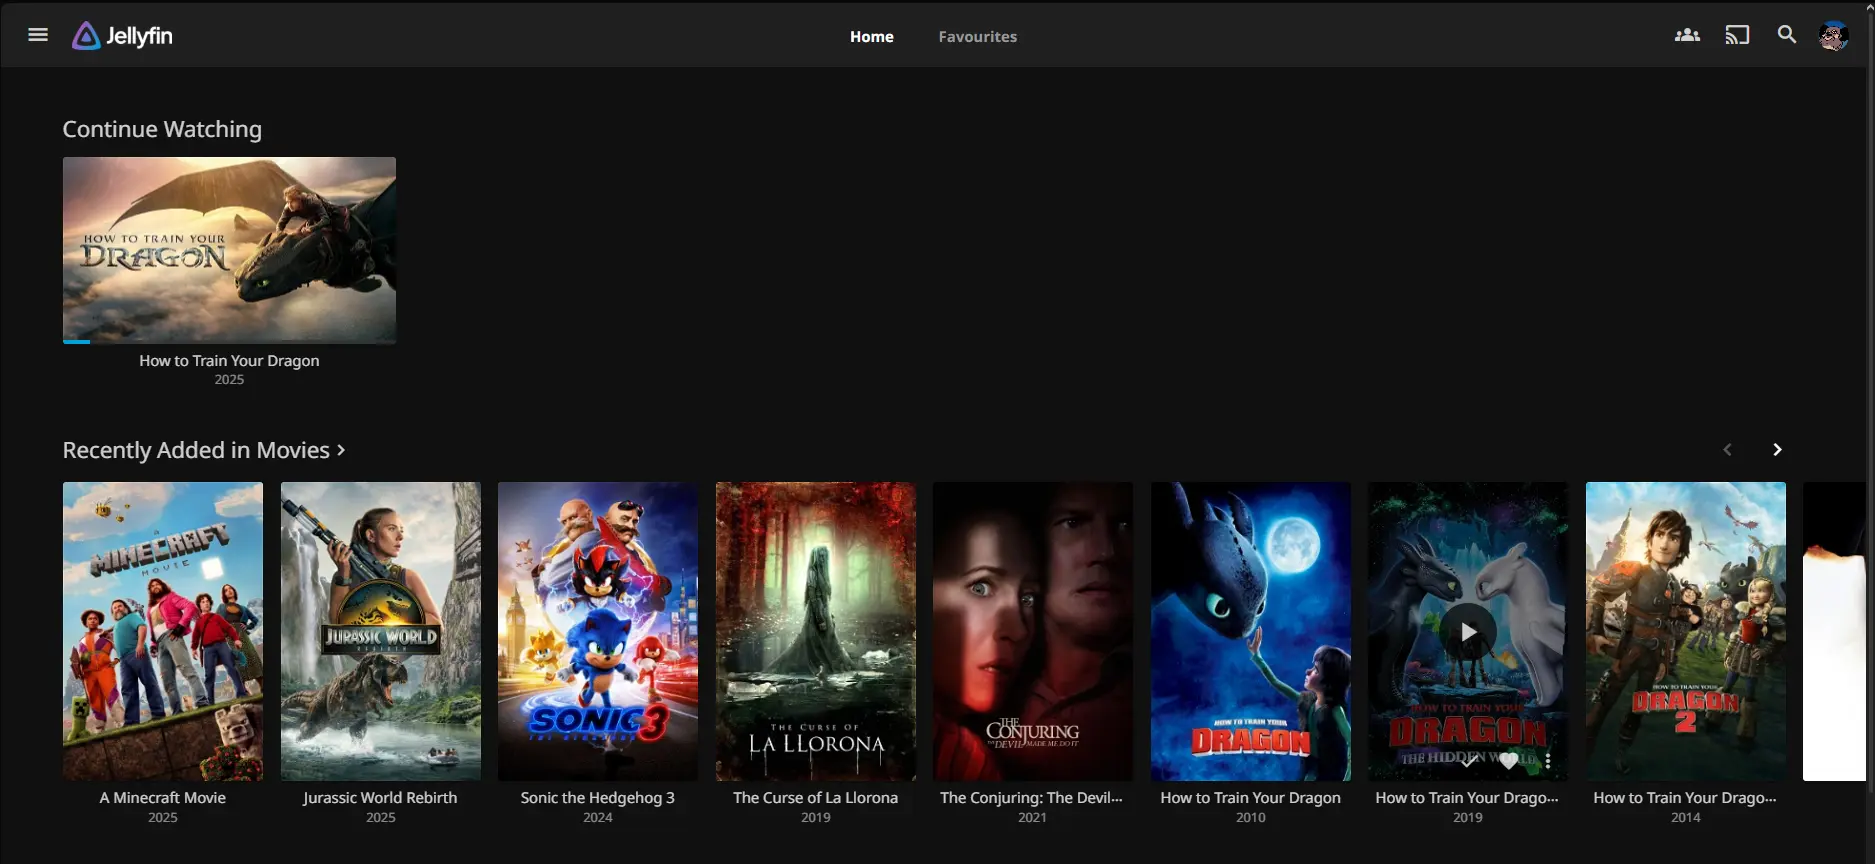The image size is (1875, 864).
Task: Click 'The Curse of La Llorona' title text
Action: click(815, 798)
